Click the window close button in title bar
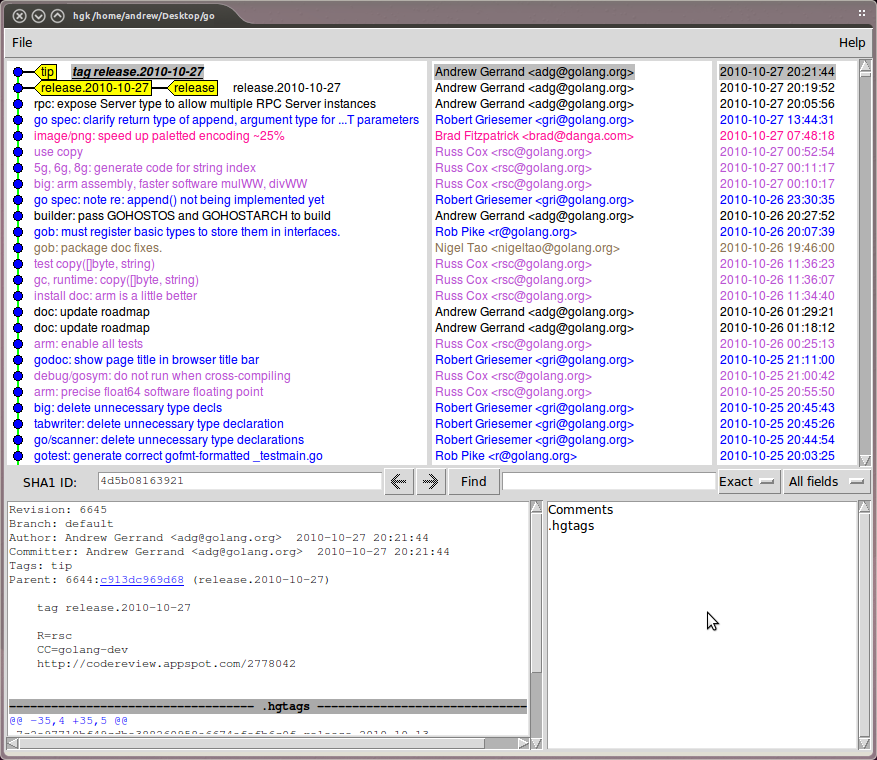 coord(19,15)
